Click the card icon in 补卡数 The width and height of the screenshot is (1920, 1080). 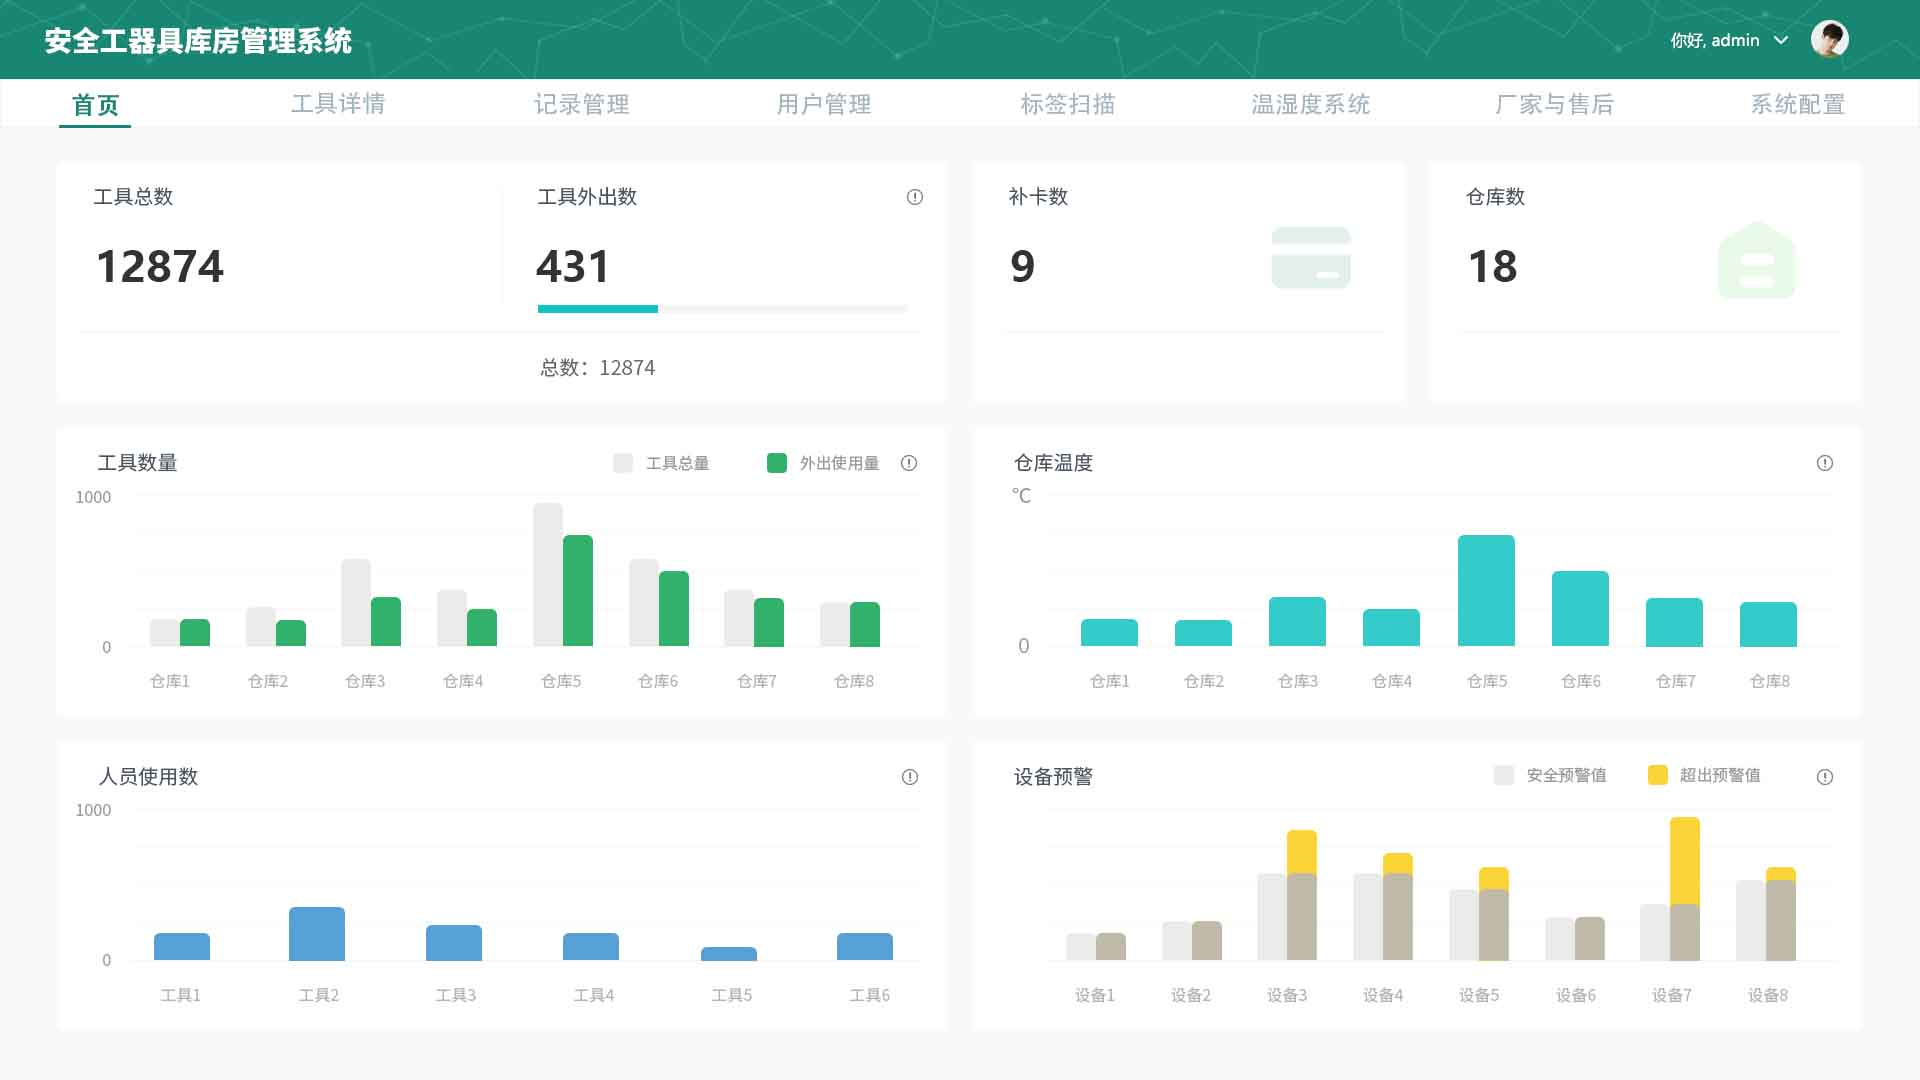coord(1310,258)
